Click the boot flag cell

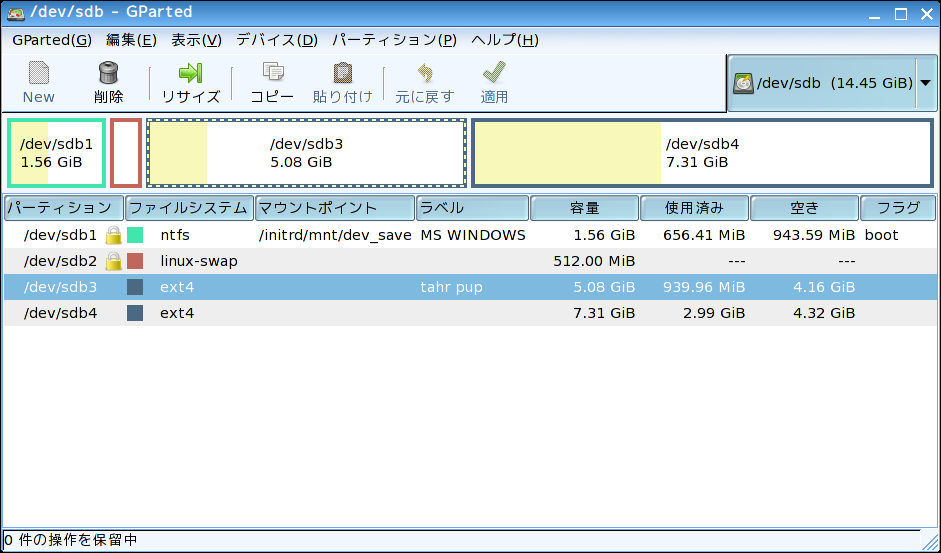881,235
